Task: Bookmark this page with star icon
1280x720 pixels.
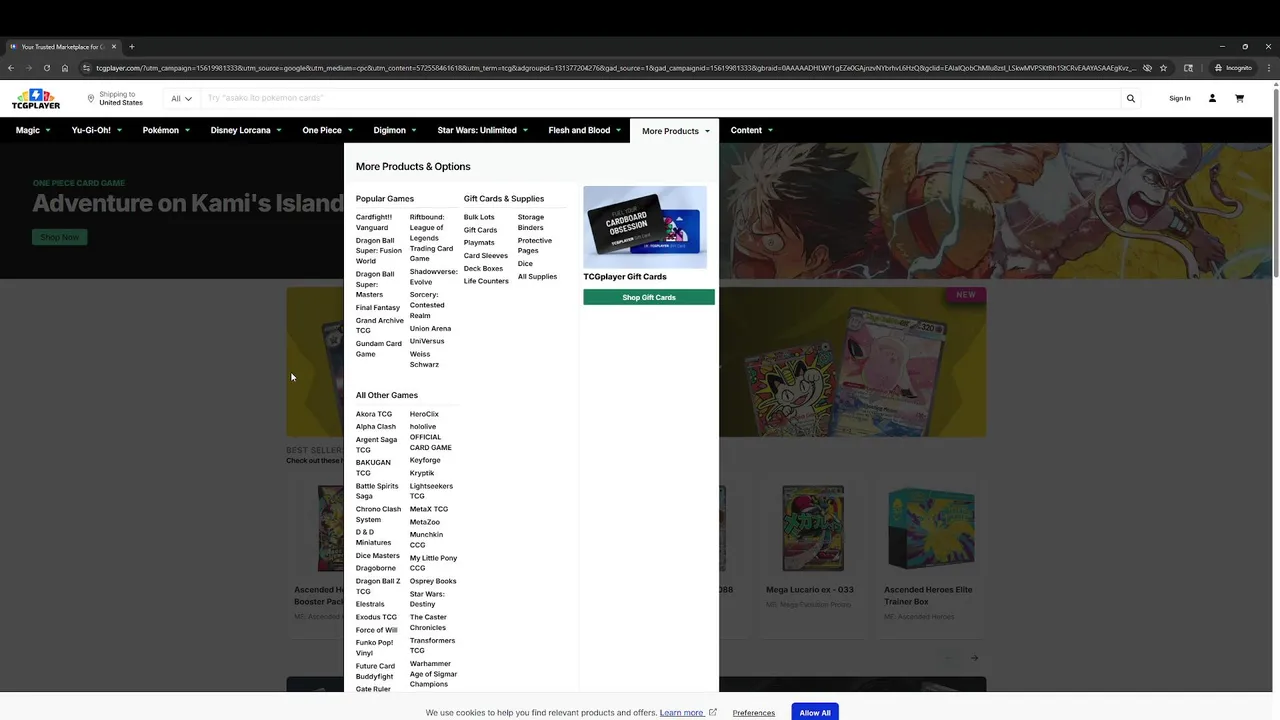Action: 1163,68
